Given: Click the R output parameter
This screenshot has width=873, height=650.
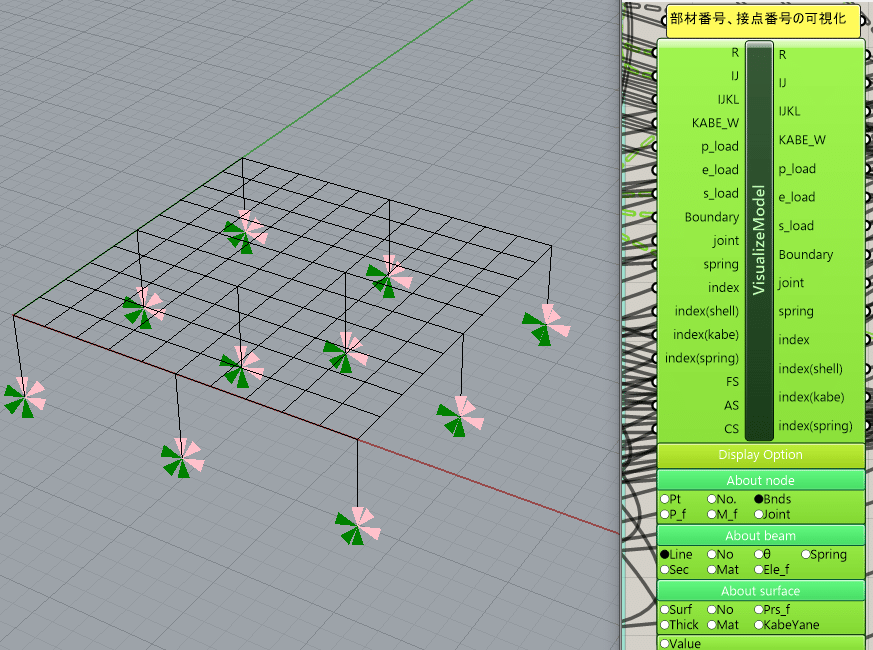Looking at the screenshot, I should point(782,55).
